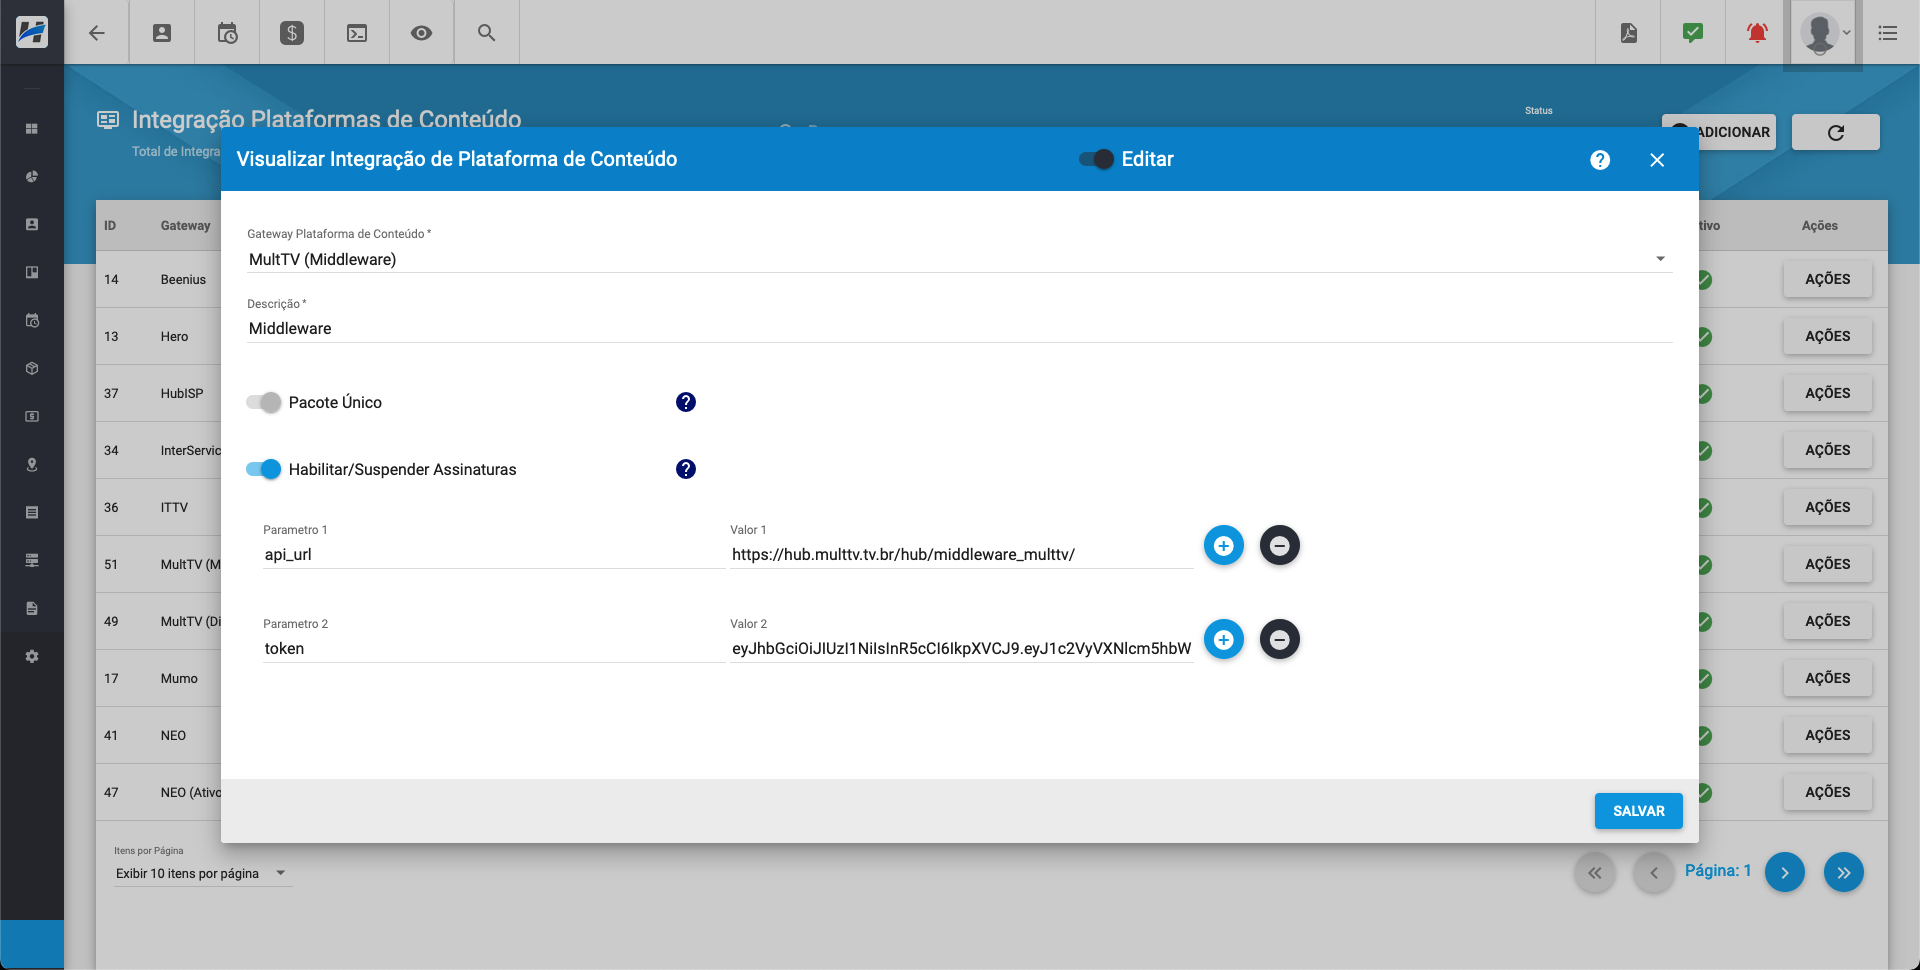Click the dollar sign billing icon

coord(291,32)
